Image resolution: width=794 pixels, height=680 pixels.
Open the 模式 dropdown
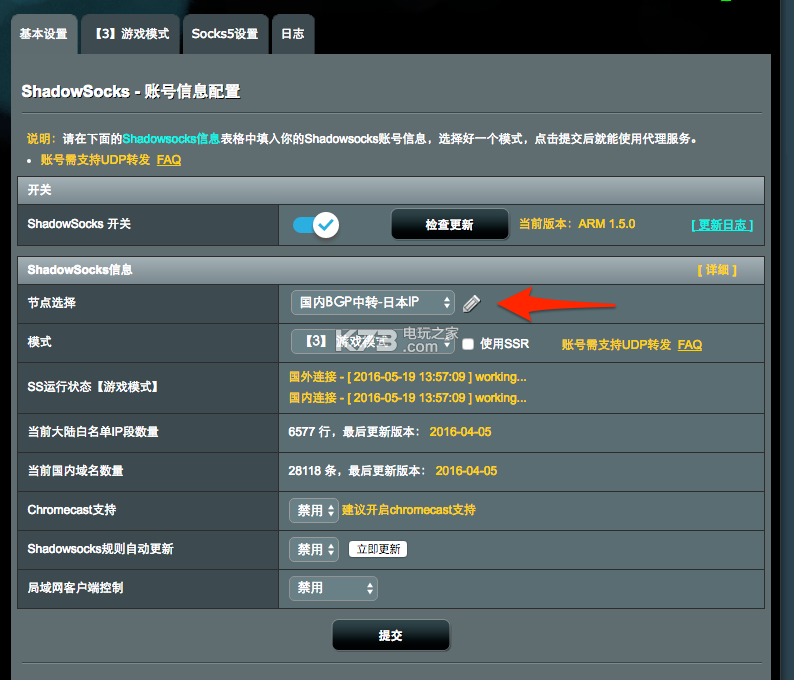coord(373,342)
